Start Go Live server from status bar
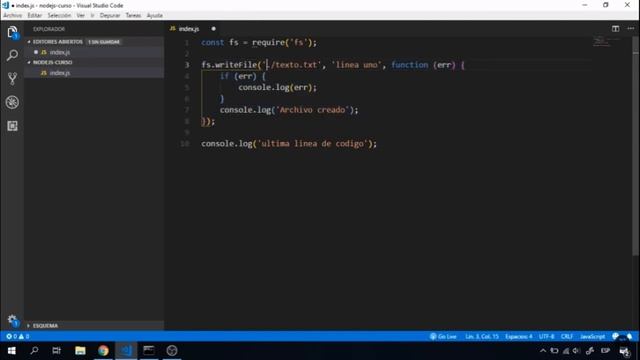The height and width of the screenshot is (360, 640). pos(443,336)
